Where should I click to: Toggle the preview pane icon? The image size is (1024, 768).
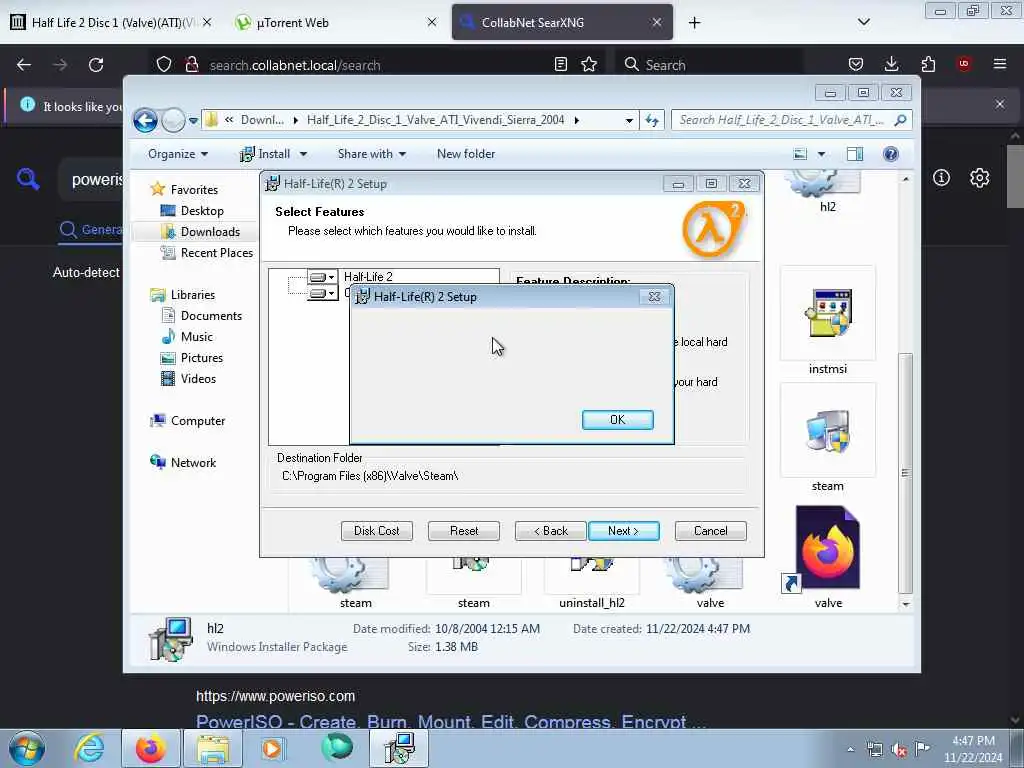(x=855, y=154)
